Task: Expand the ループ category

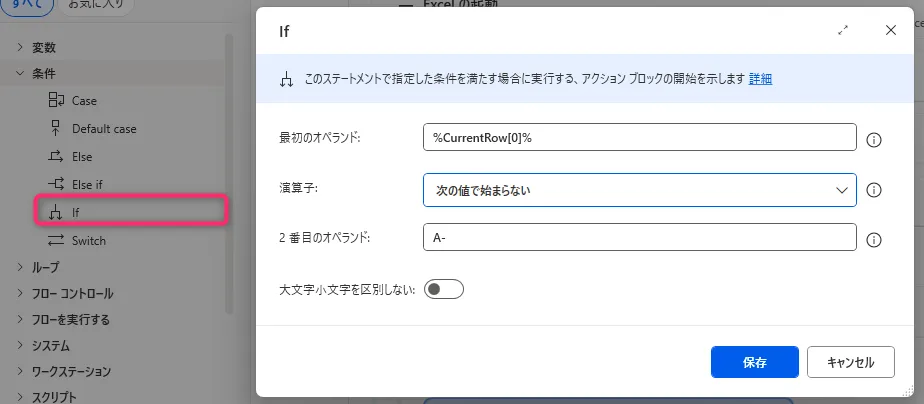Action: 20,267
